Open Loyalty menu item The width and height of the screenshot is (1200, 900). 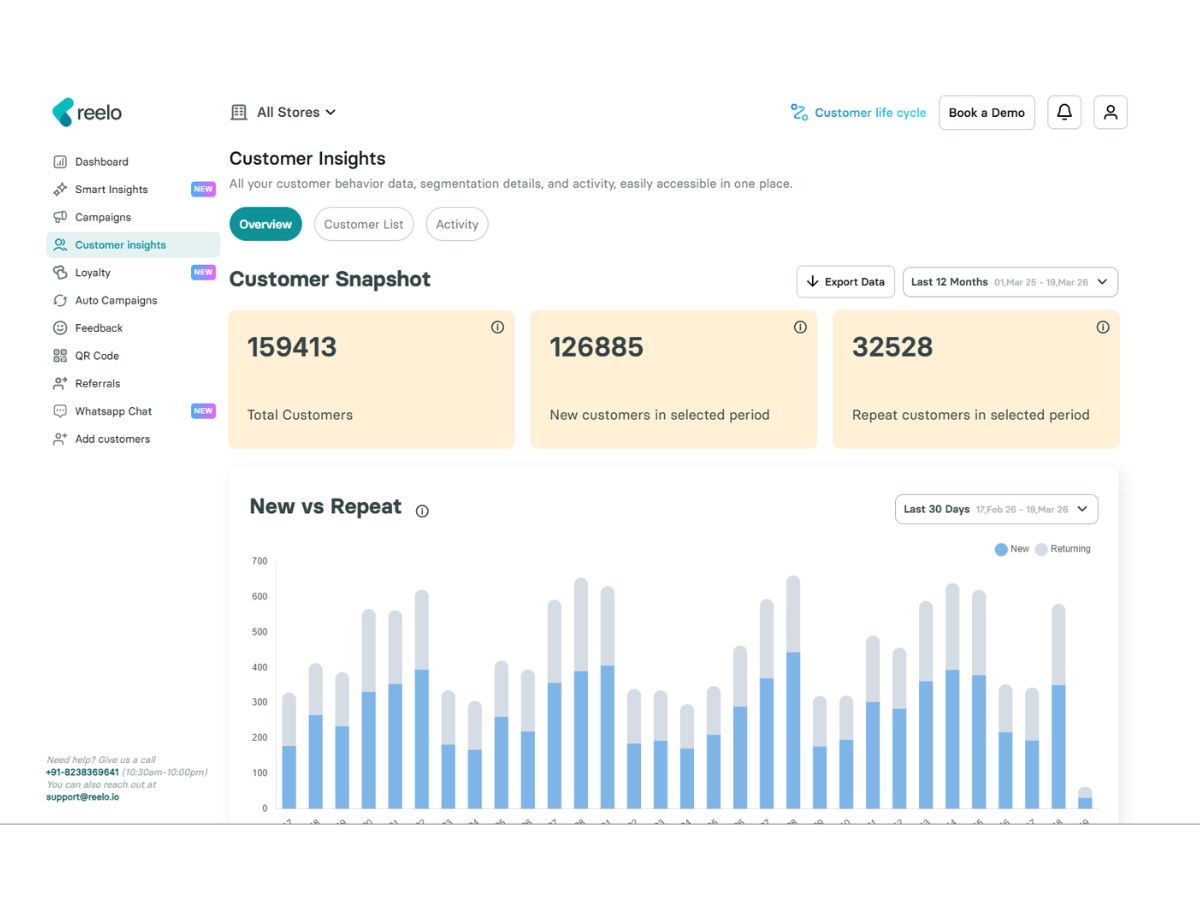(133, 272)
